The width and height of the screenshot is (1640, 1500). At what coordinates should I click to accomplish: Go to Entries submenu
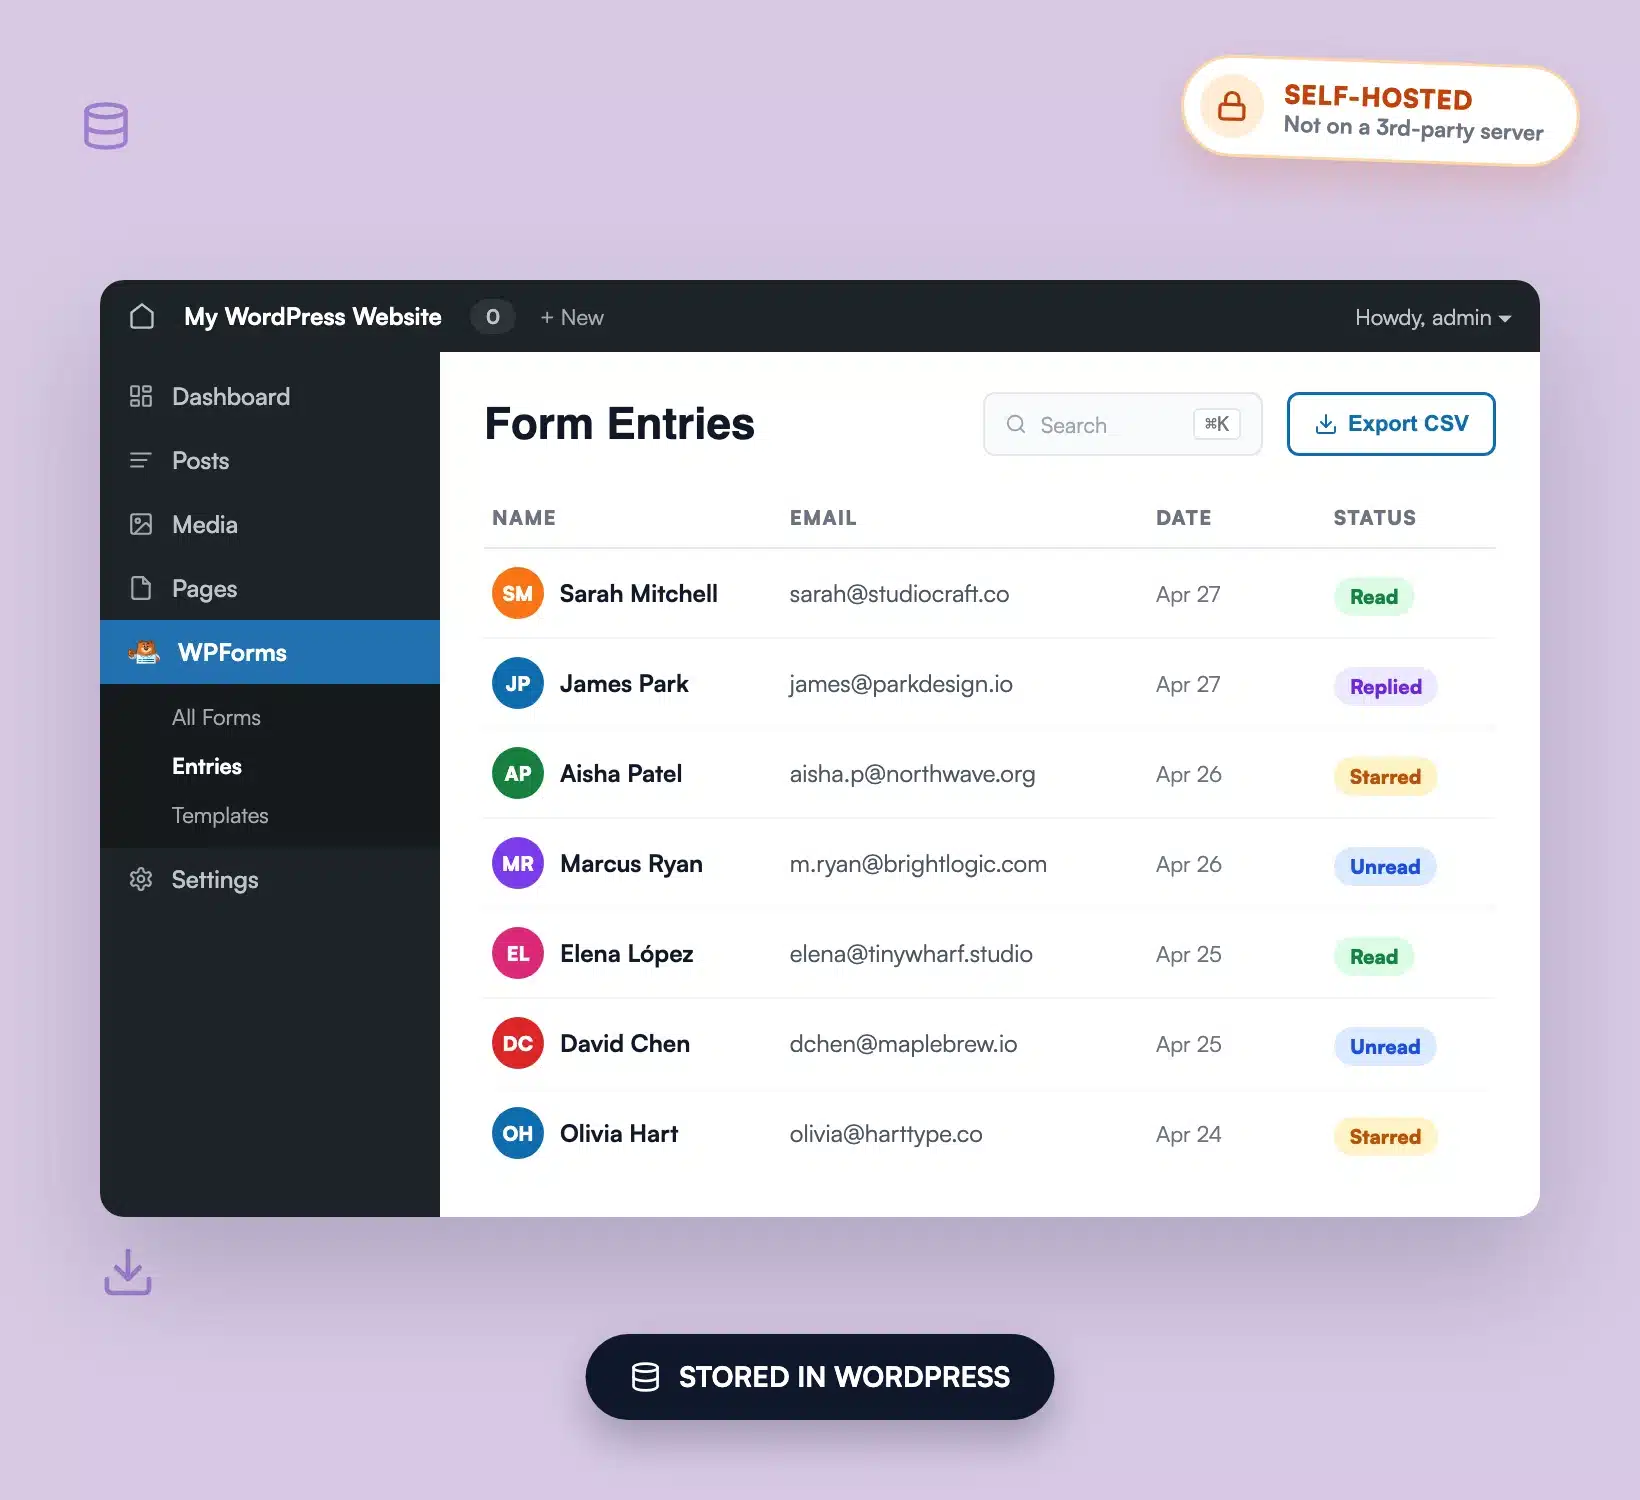[x=207, y=766]
